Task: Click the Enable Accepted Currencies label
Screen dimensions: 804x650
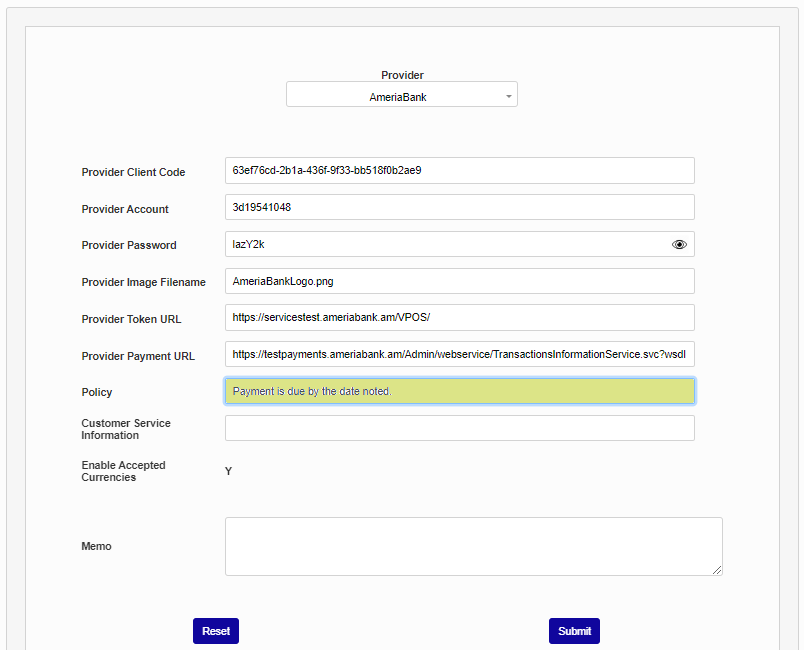Action: click(x=123, y=471)
